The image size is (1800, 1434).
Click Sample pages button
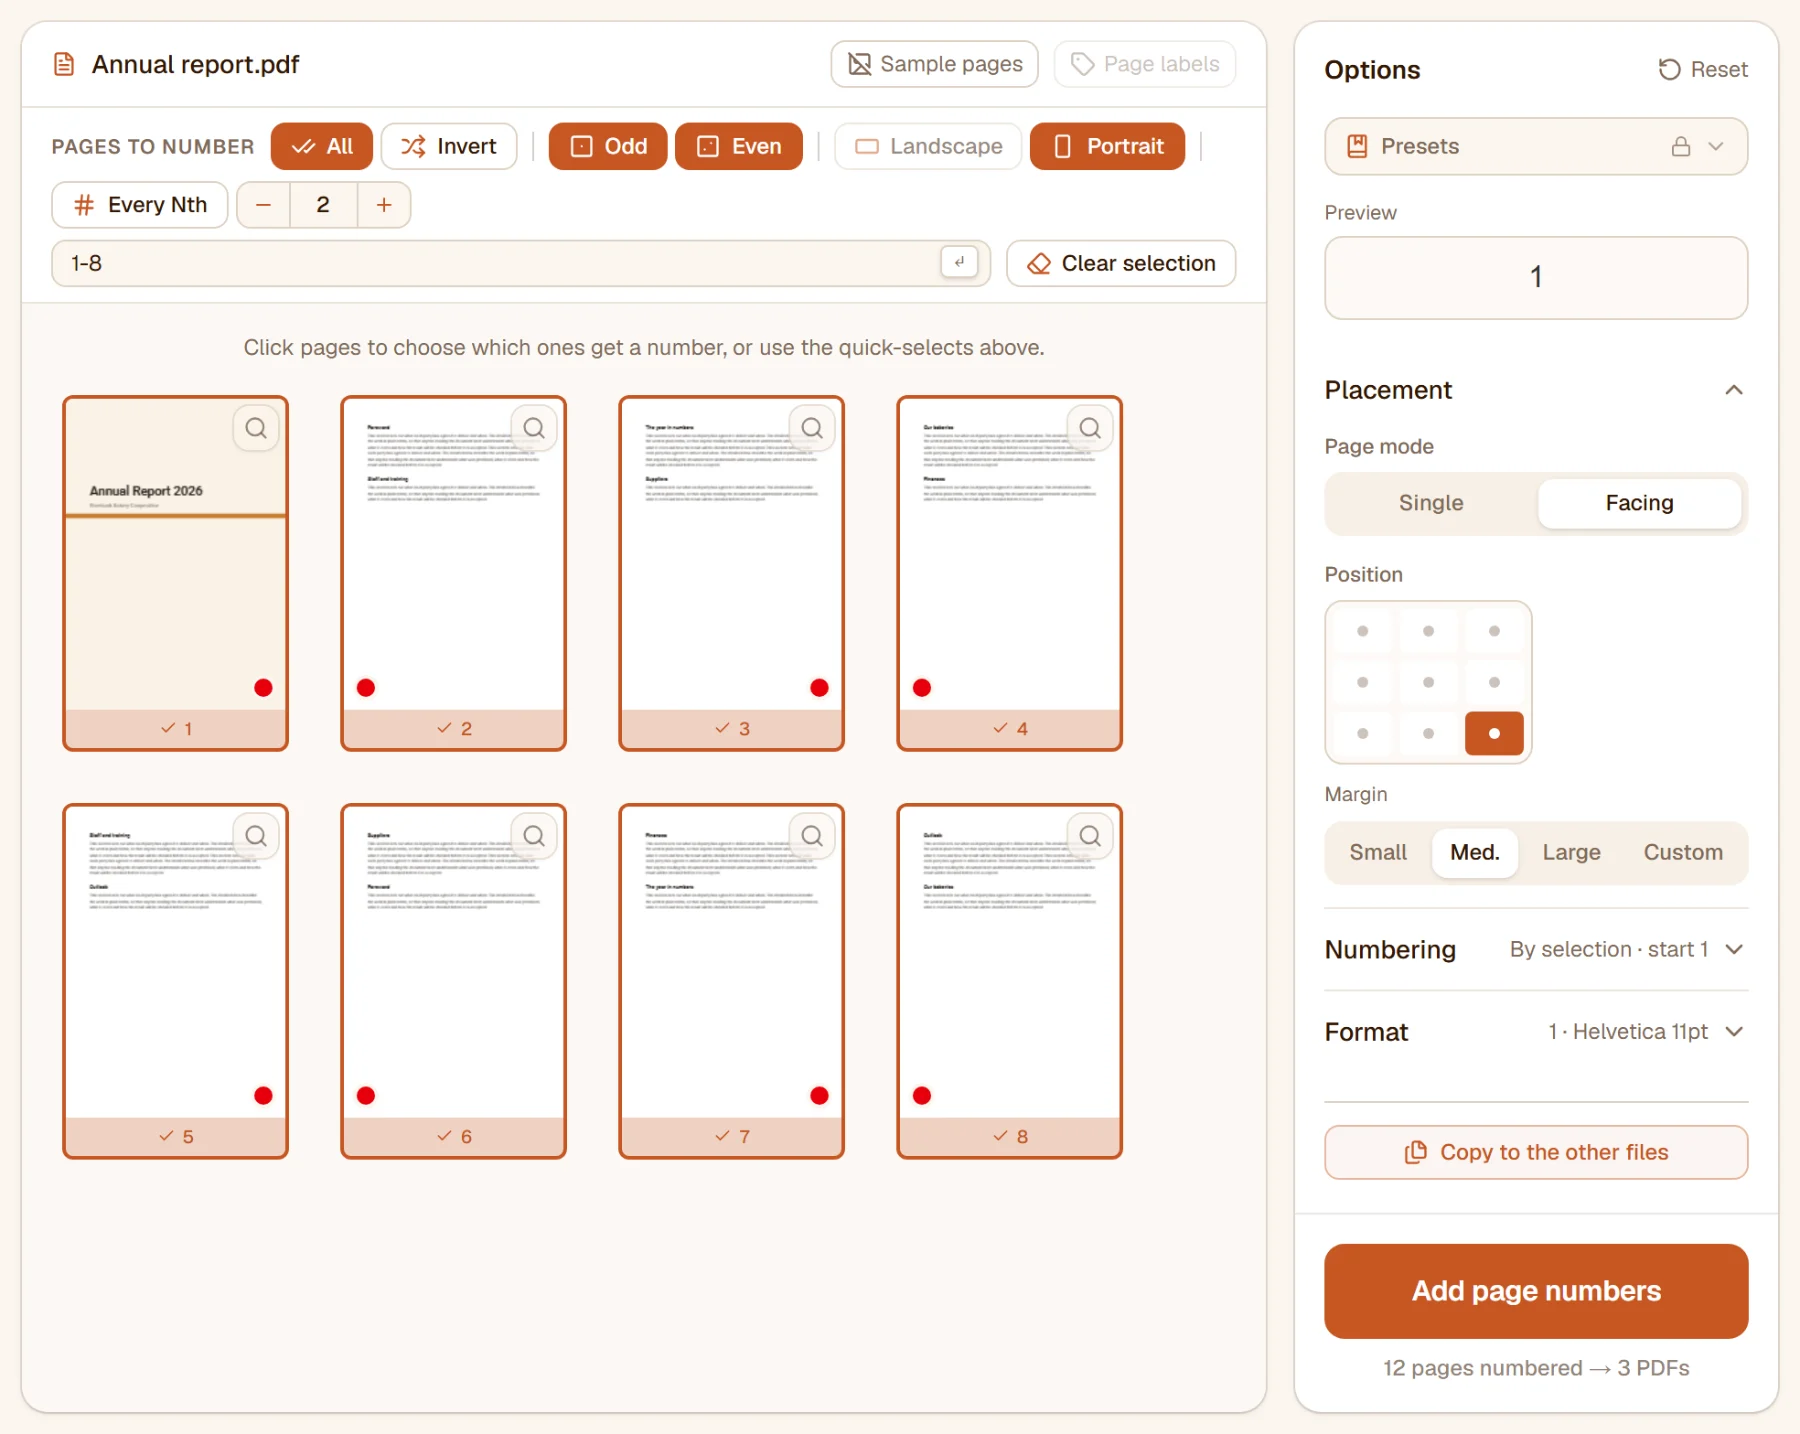(934, 64)
